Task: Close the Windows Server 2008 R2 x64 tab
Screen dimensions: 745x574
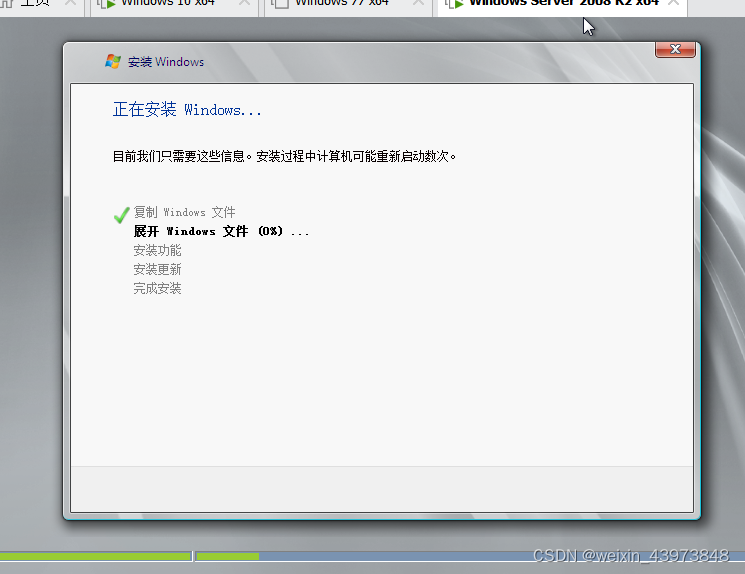Action: click(673, 3)
